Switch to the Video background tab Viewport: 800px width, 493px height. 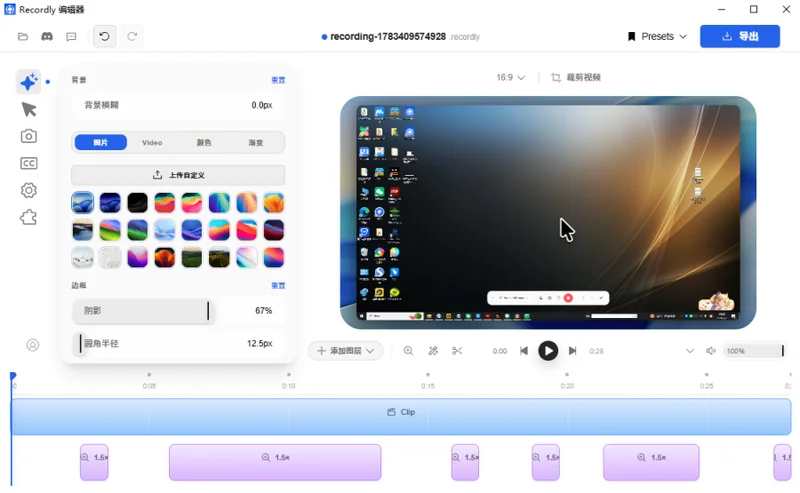[152, 142]
